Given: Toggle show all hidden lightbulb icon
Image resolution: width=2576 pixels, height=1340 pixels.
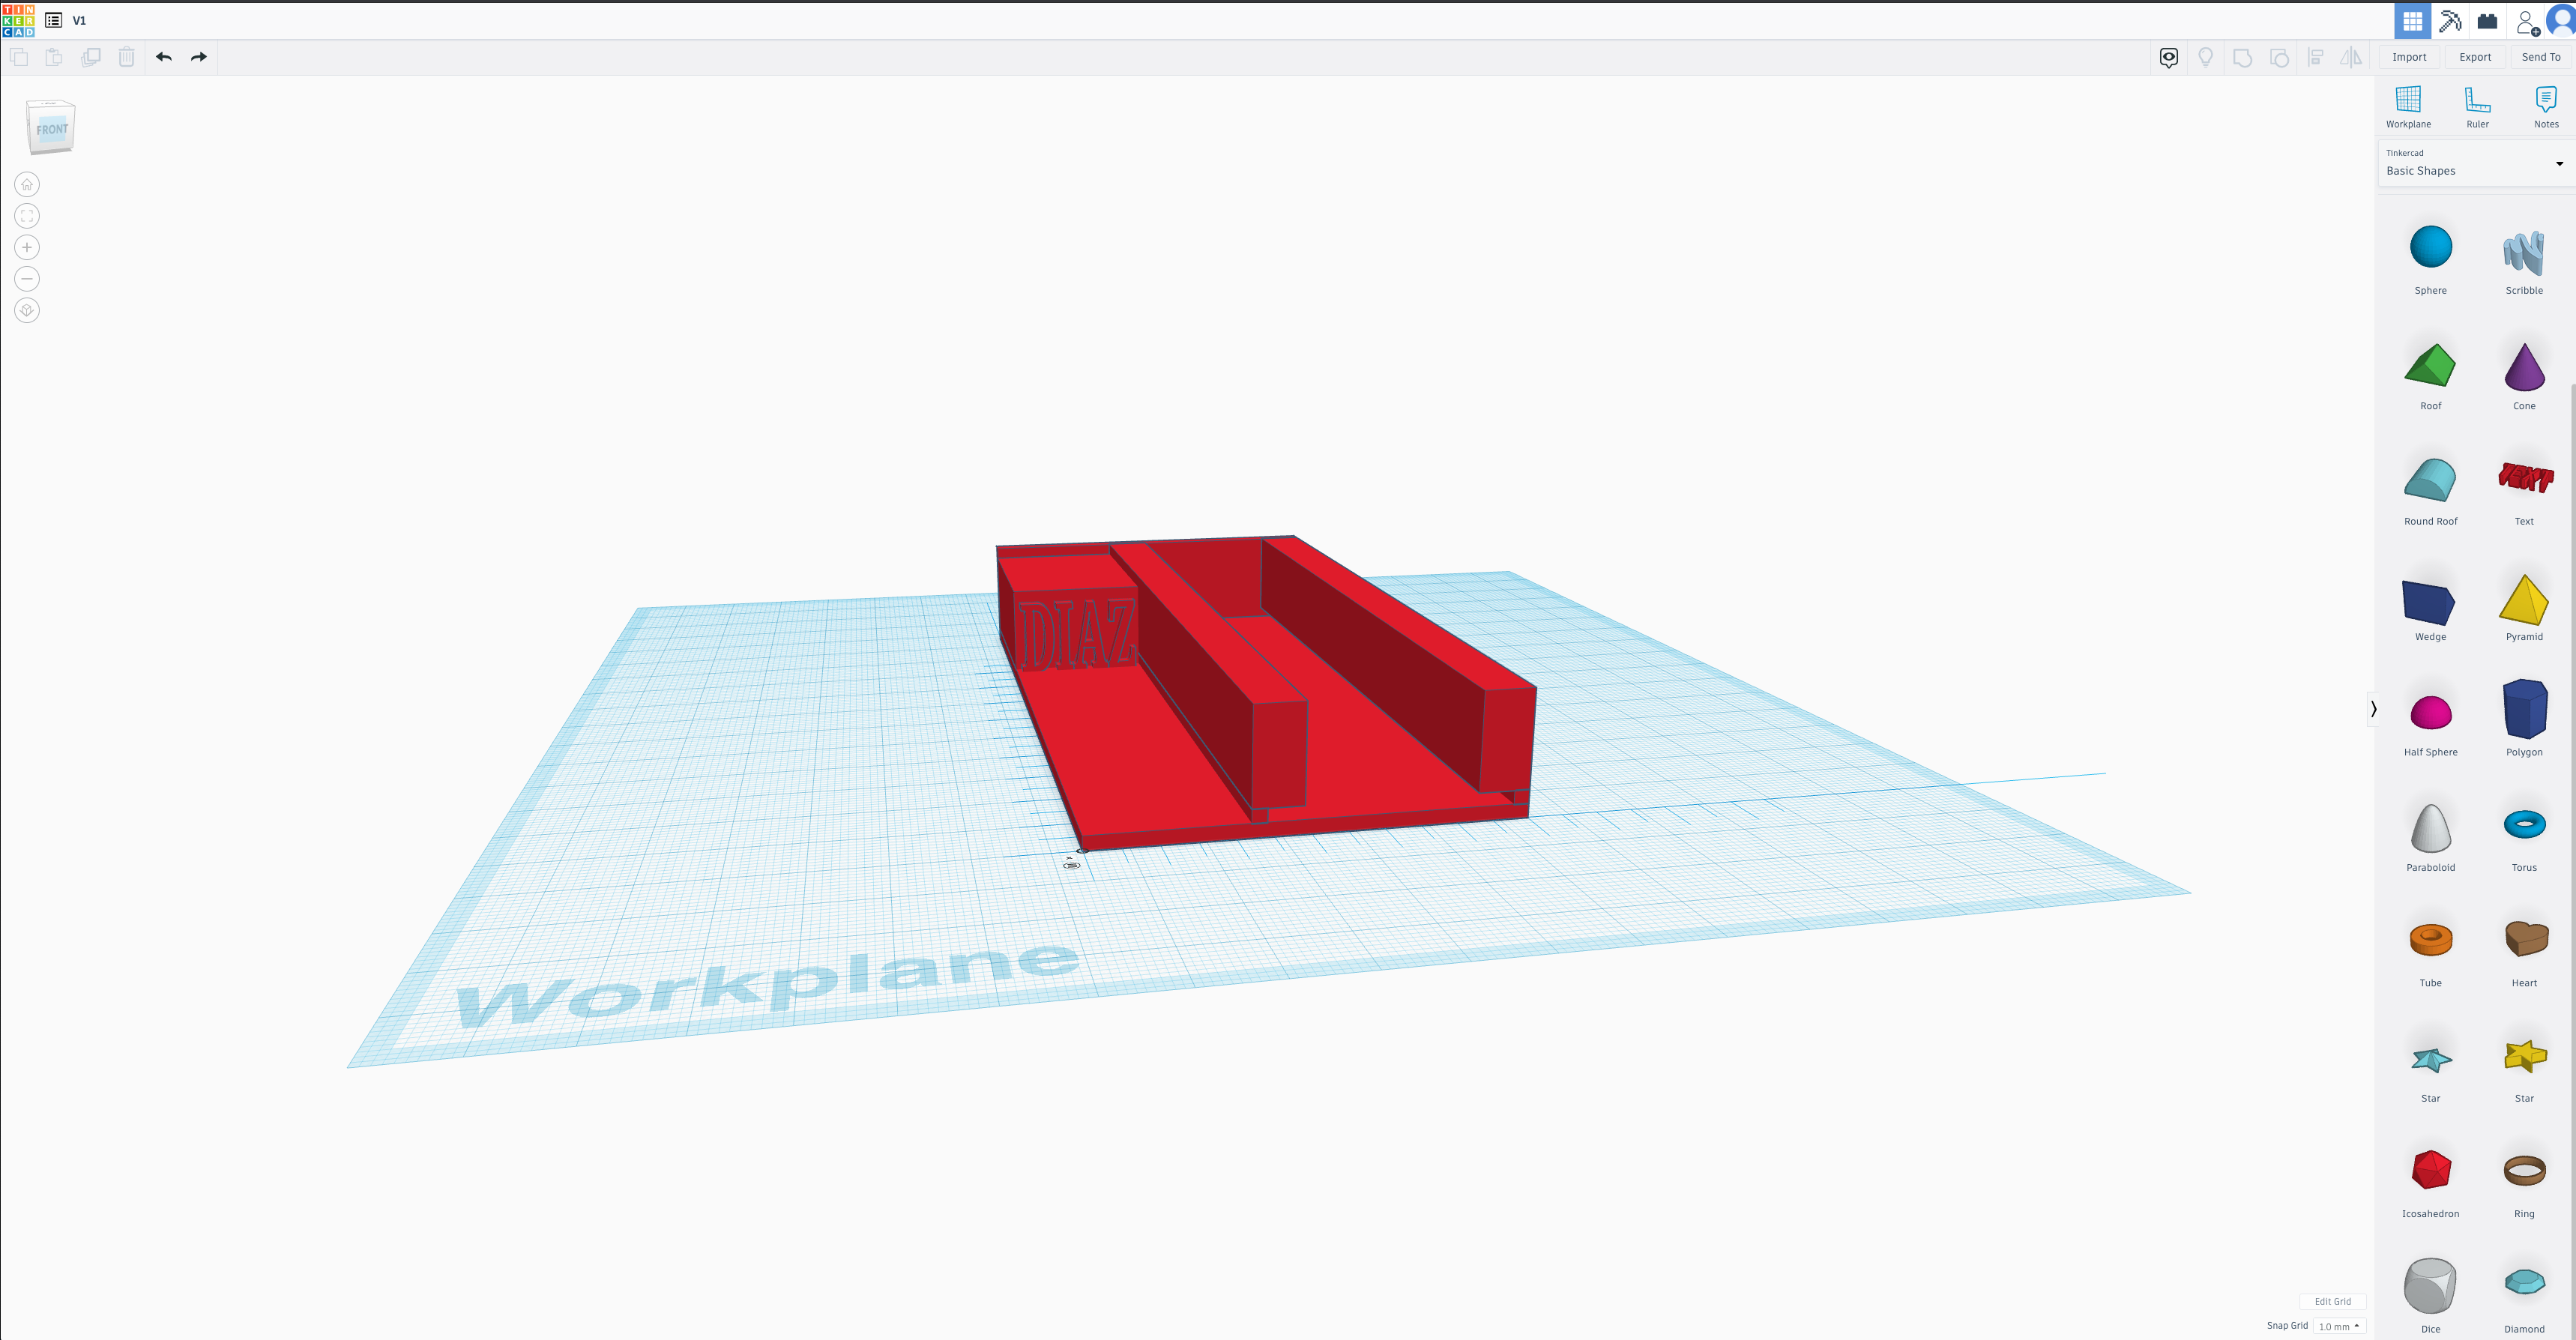Looking at the screenshot, I should (2205, 57).
